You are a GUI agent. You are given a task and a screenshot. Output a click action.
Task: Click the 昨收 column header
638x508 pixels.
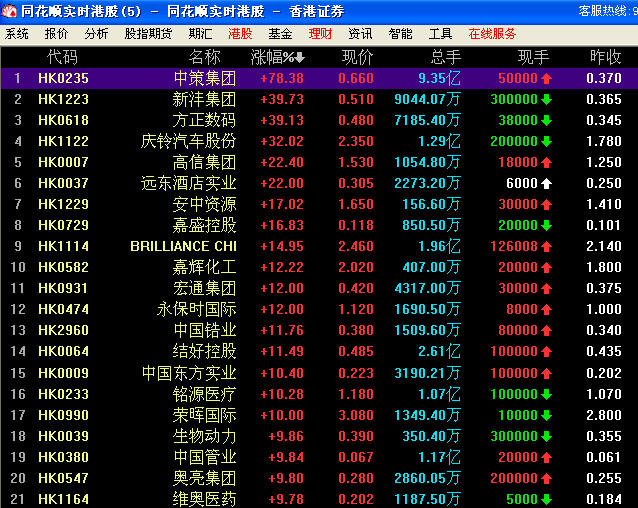pos(605,57)
